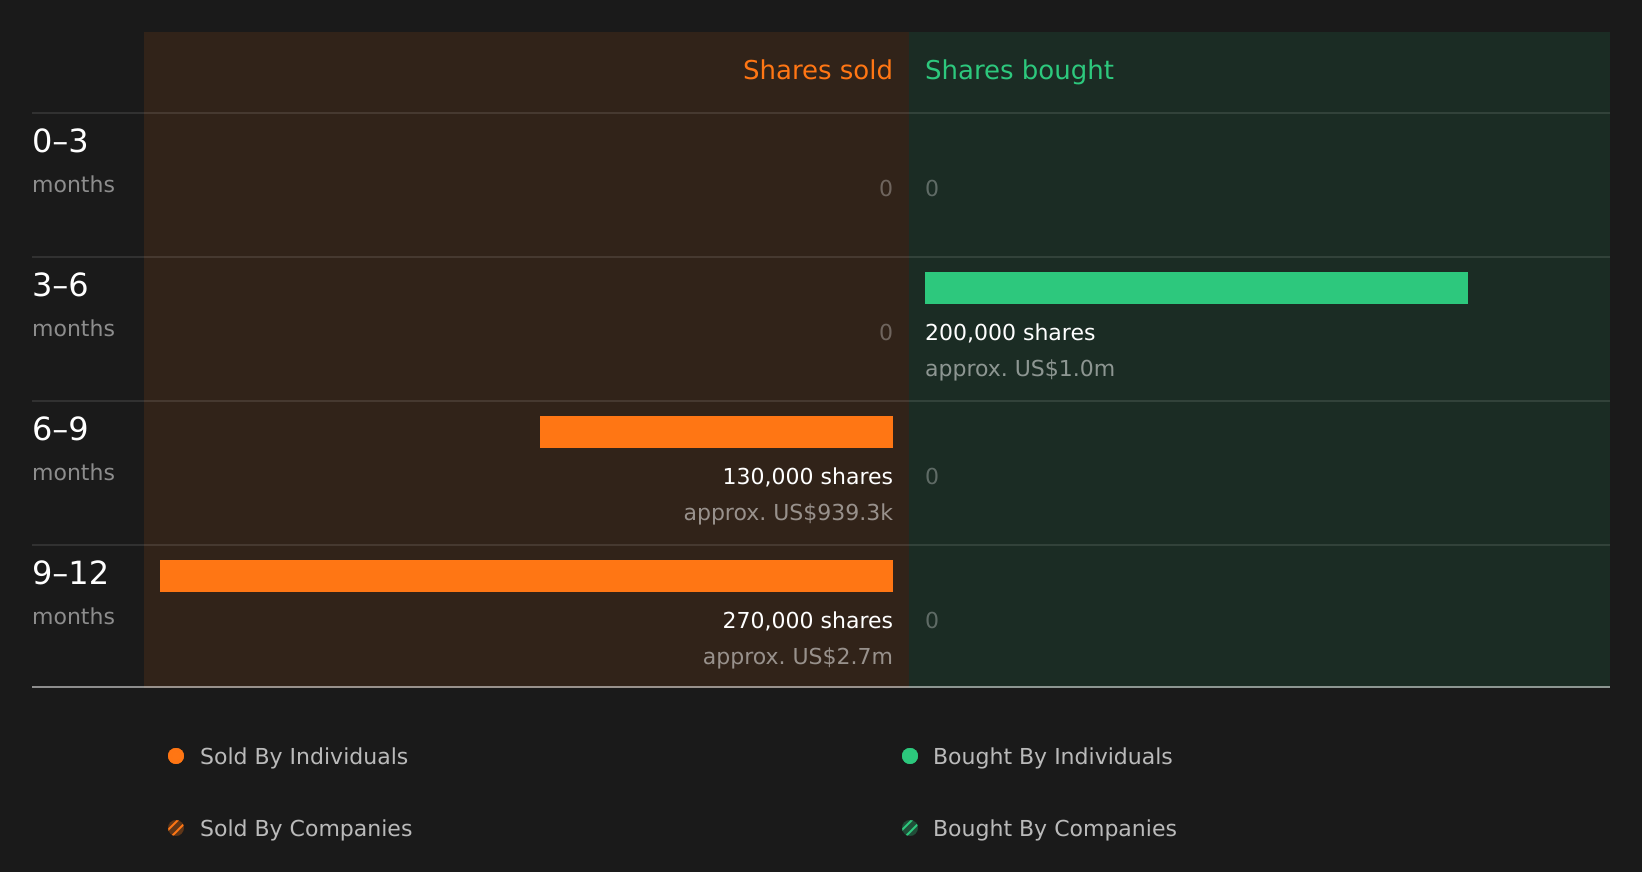Click the 3–6 months row label
Image resolution: width=1642 pixels, height=872 pixels.
[x=73, y=305]
